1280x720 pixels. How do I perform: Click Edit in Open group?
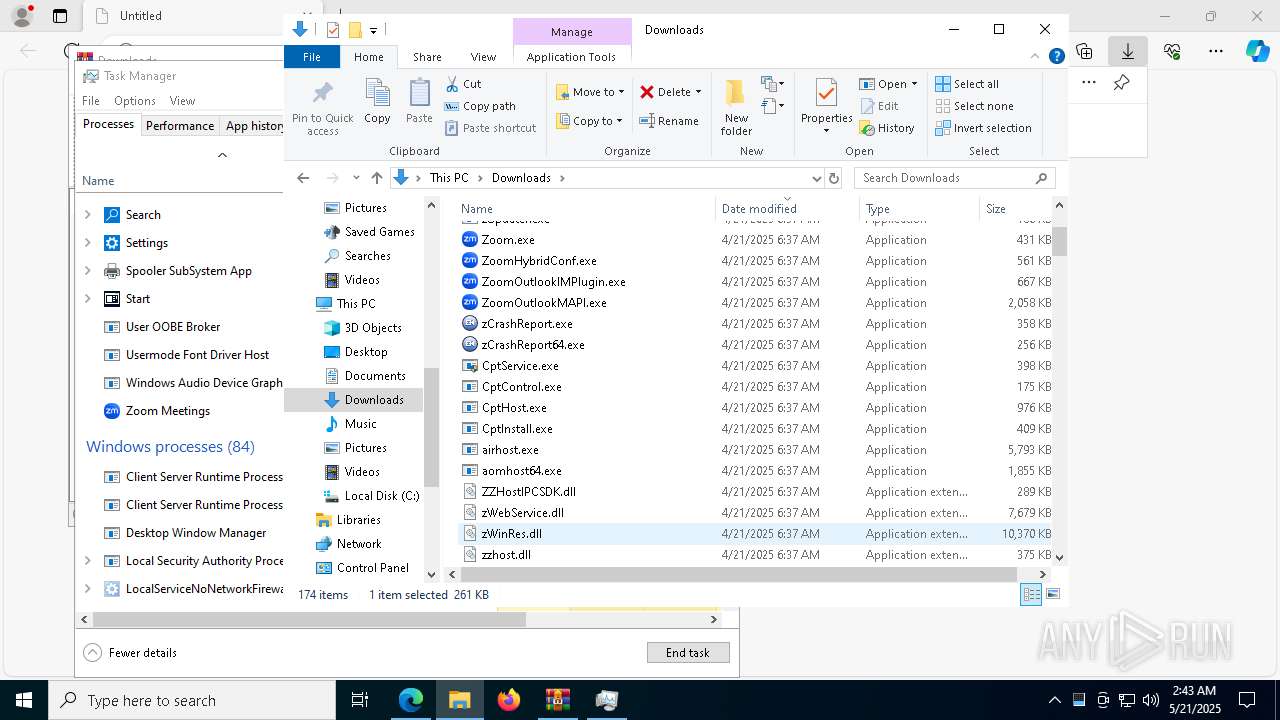coord(879,106)
